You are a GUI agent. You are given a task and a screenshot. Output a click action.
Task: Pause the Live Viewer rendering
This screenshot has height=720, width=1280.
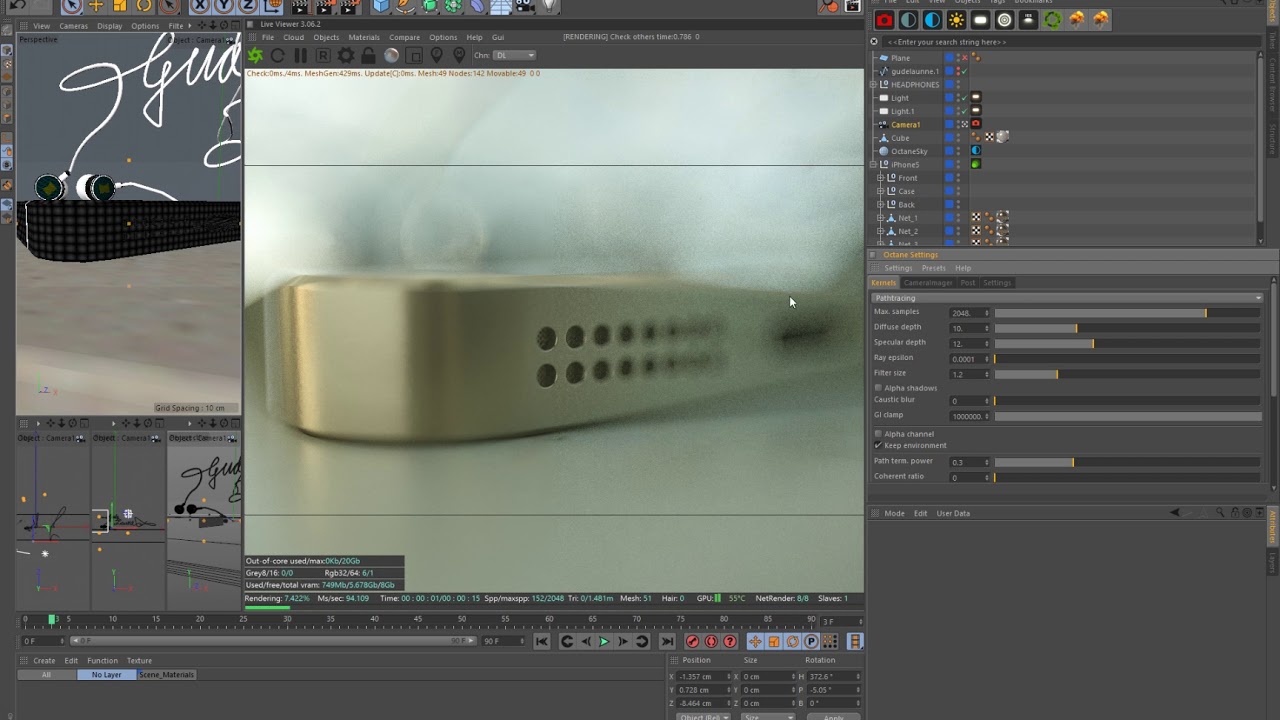click(300, 56)
